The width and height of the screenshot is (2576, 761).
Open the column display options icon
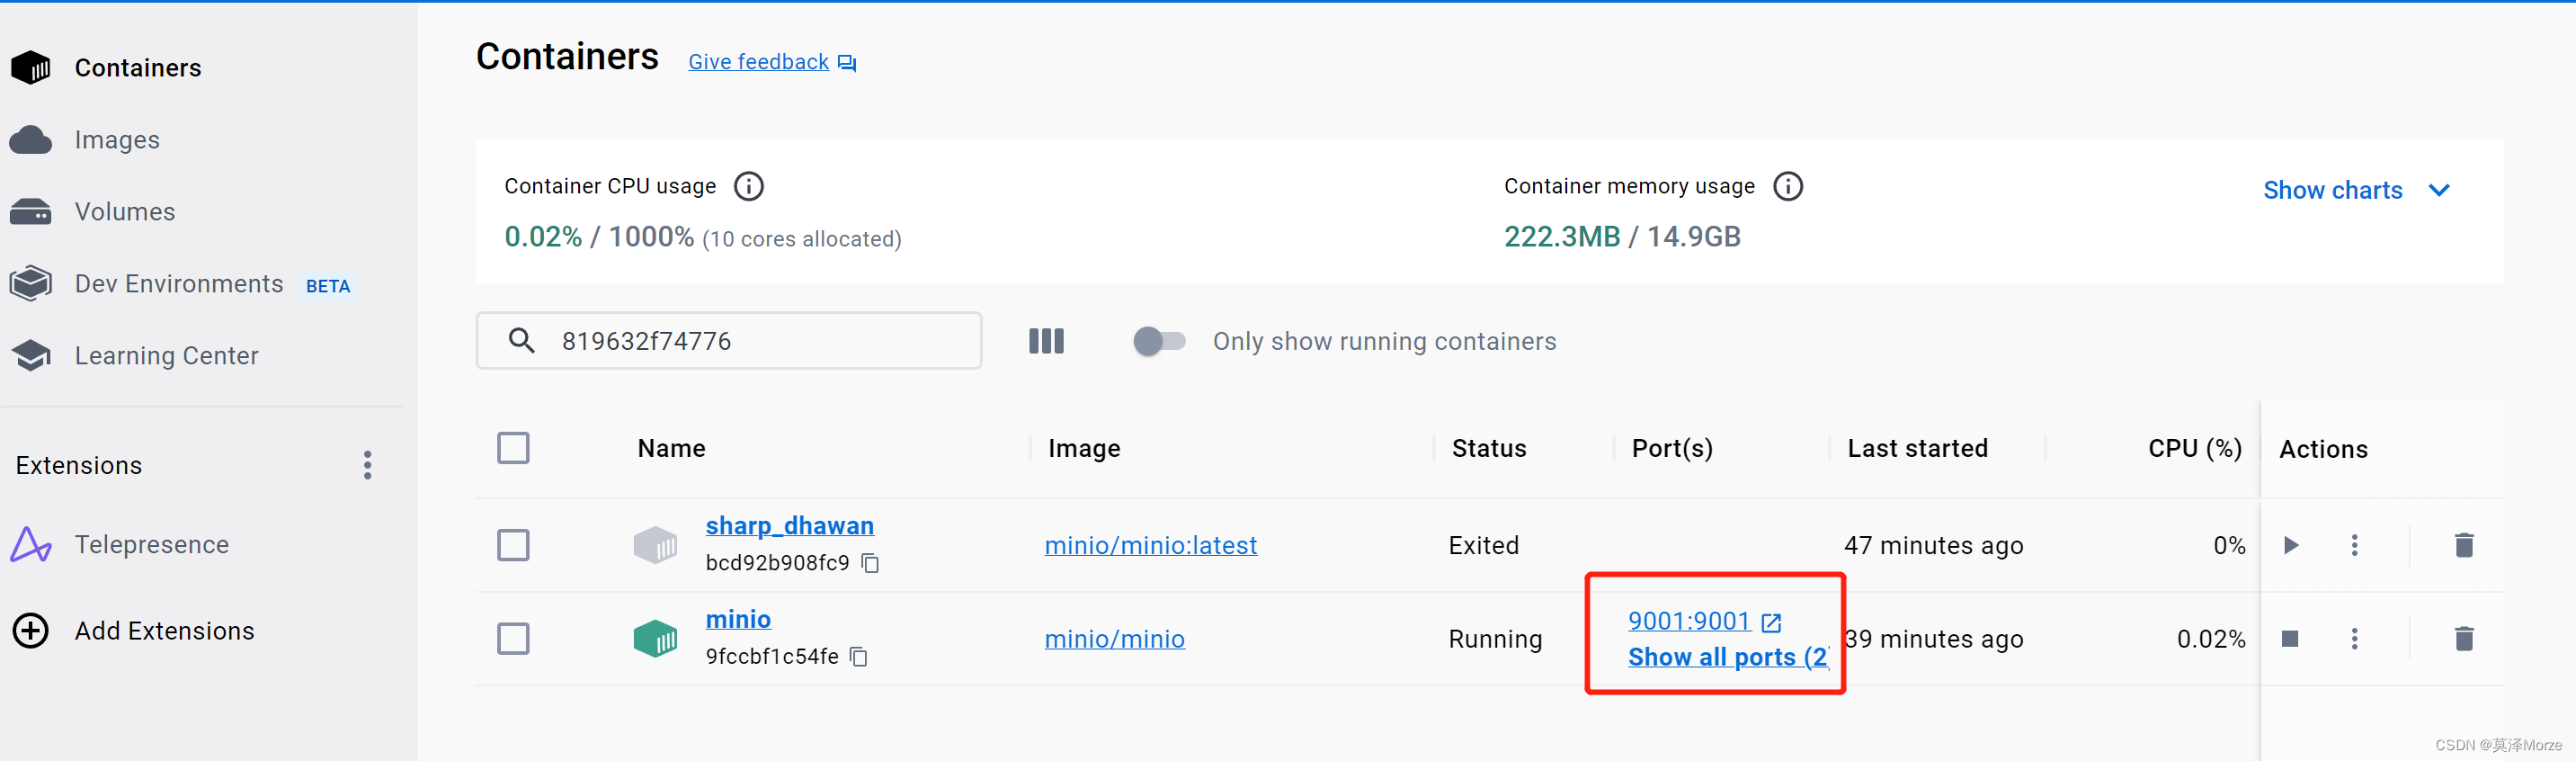(1046, 341)
